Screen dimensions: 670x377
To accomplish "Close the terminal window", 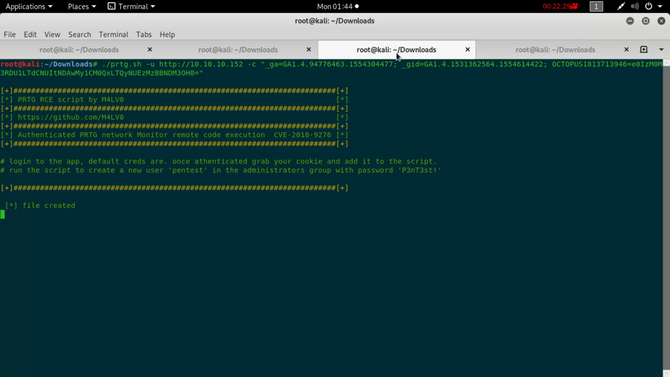I will (661, 21).
